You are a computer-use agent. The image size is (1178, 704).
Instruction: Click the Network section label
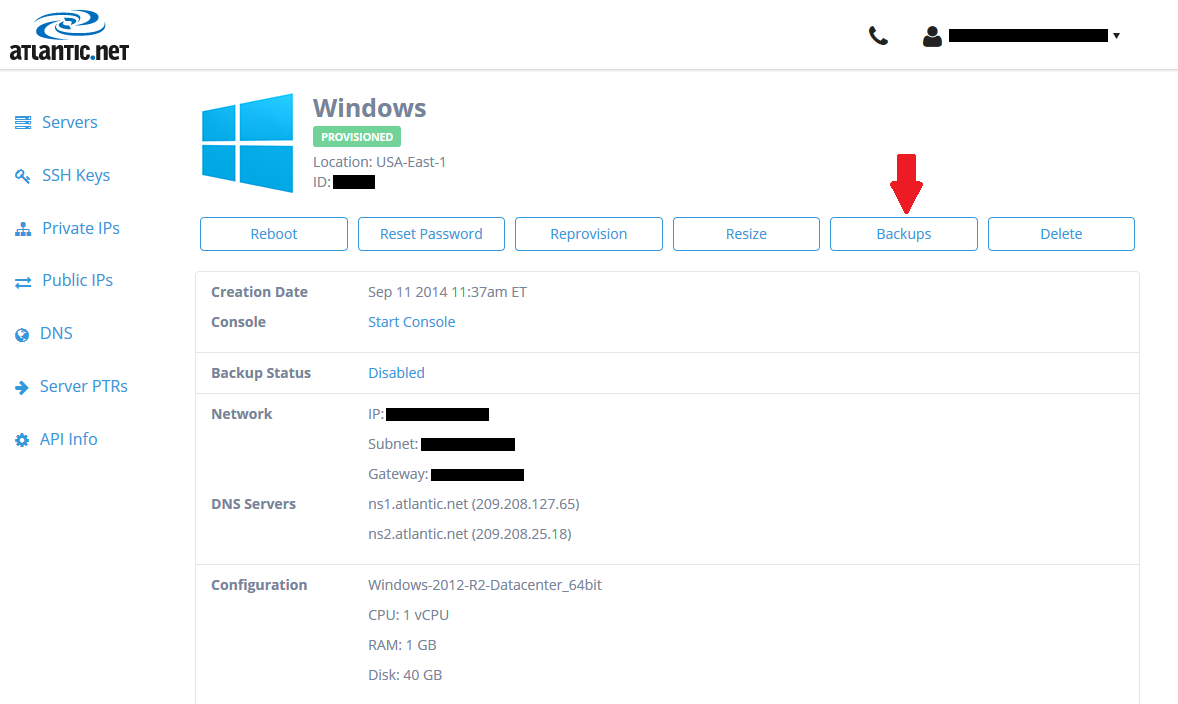tap(241, 414)
